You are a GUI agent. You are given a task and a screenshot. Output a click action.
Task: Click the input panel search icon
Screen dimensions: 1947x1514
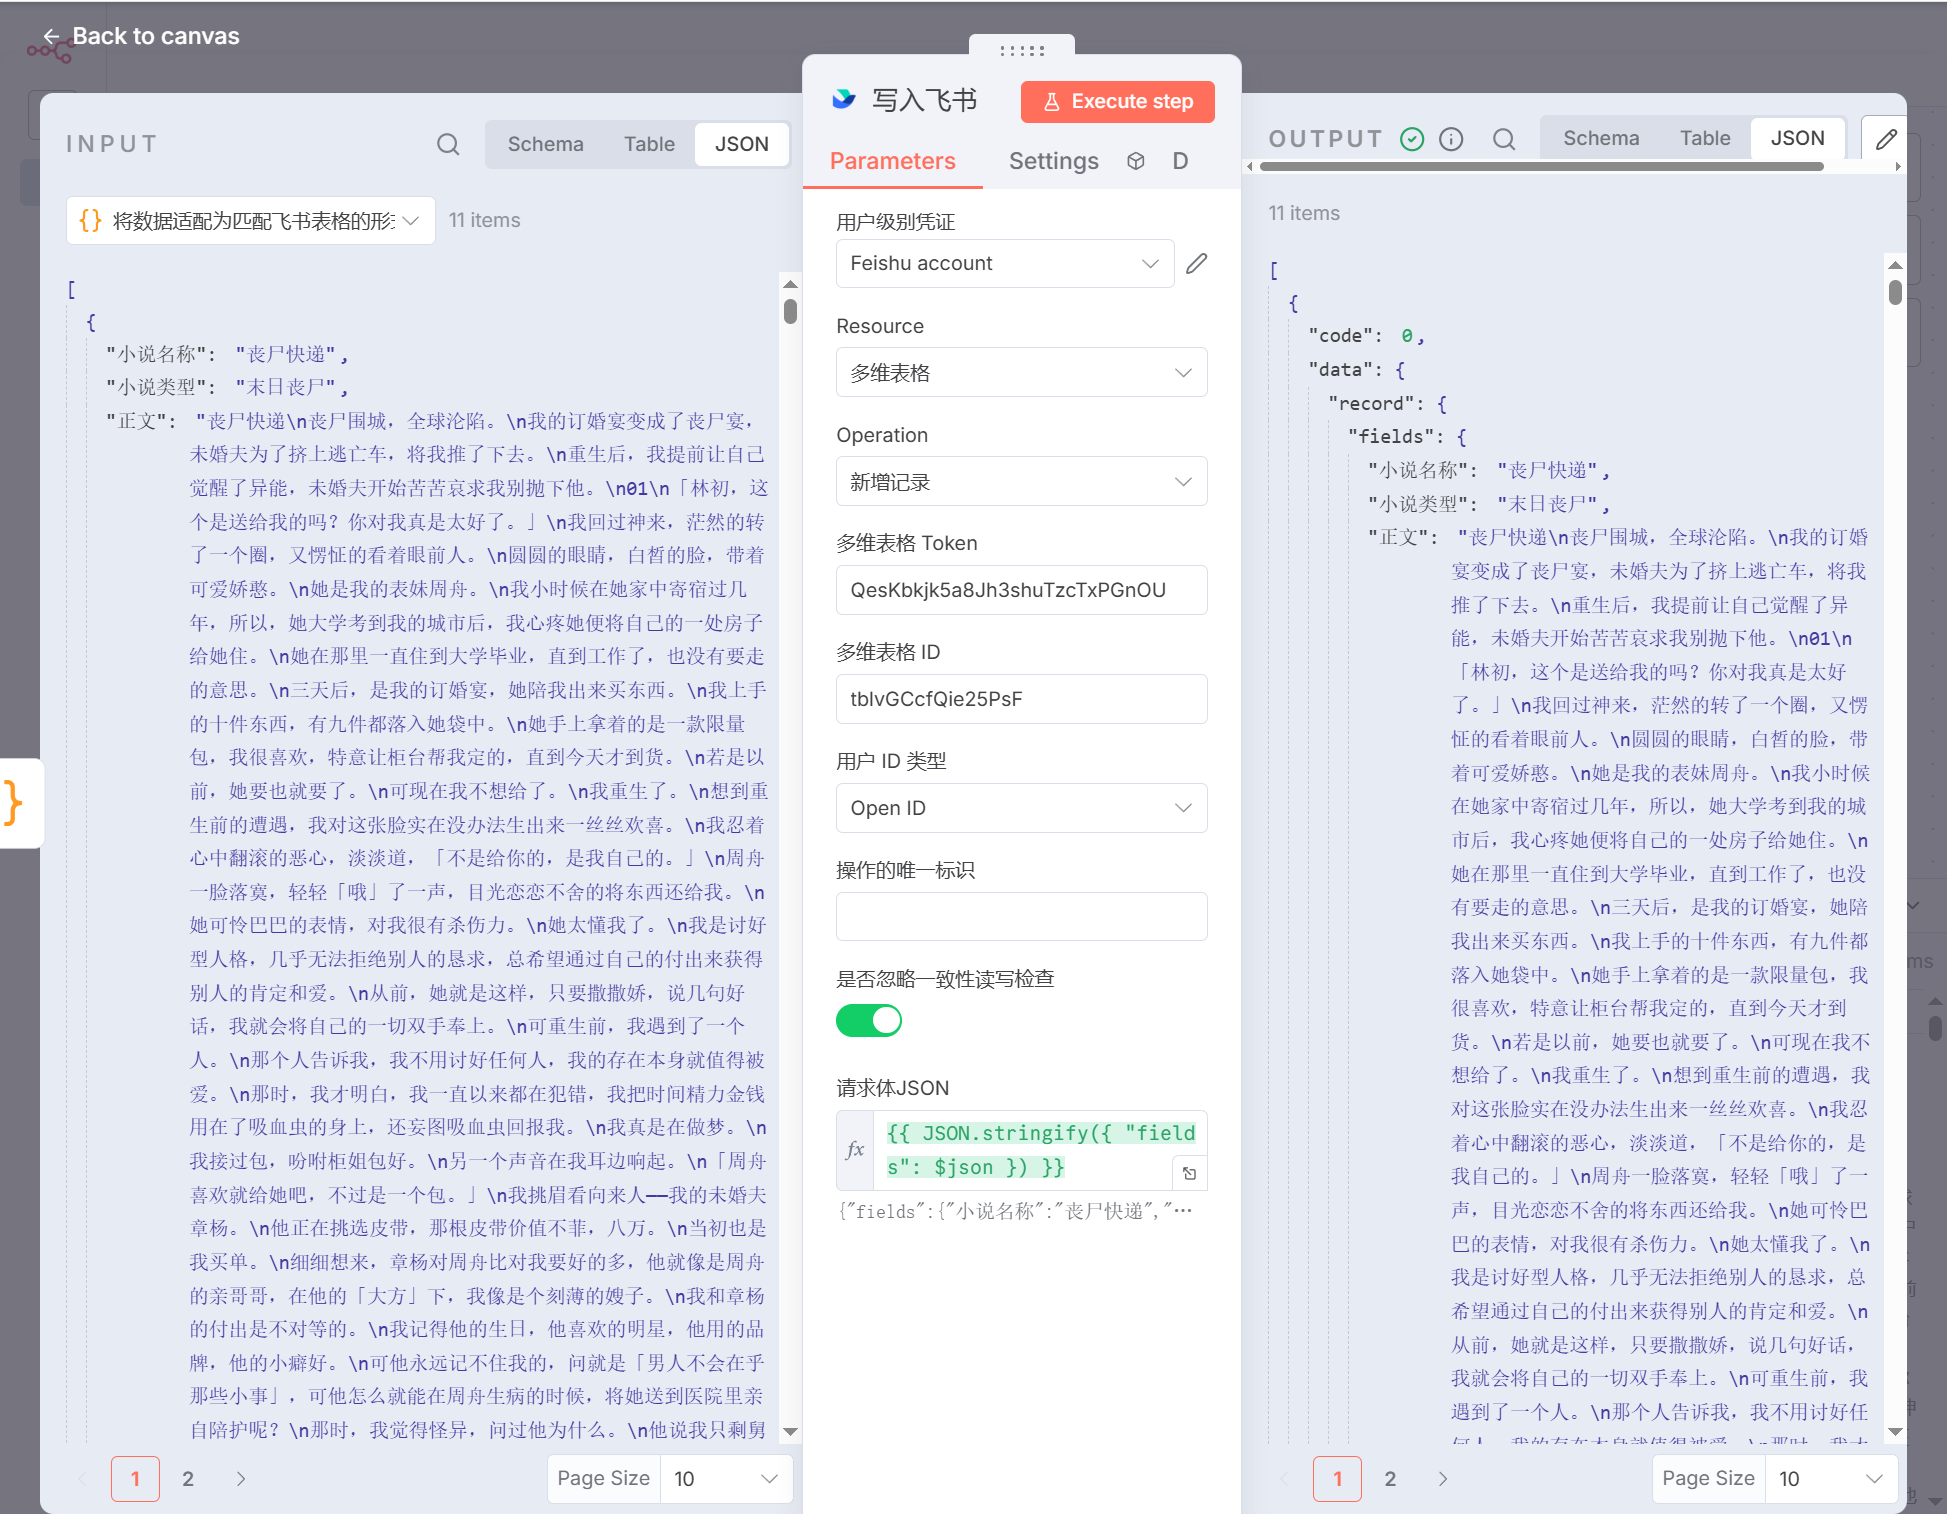[448, 144]
